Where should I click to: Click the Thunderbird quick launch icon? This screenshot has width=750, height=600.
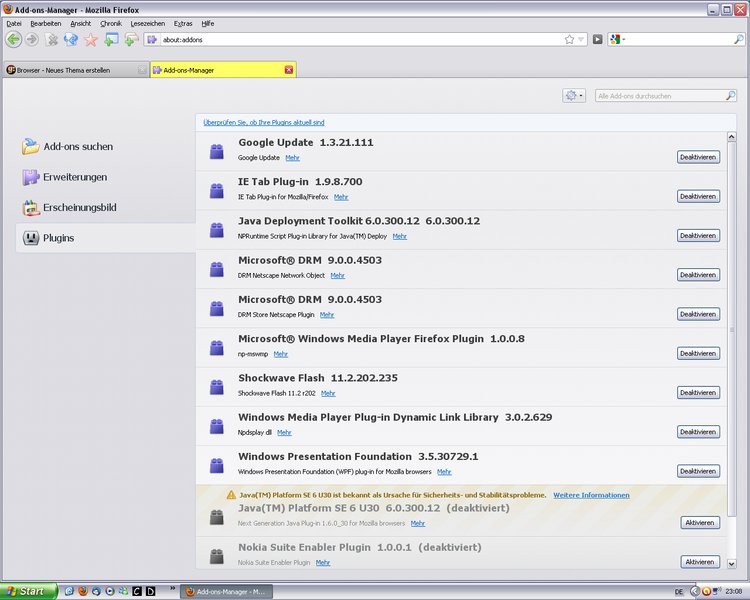click(x=96, y=591)
